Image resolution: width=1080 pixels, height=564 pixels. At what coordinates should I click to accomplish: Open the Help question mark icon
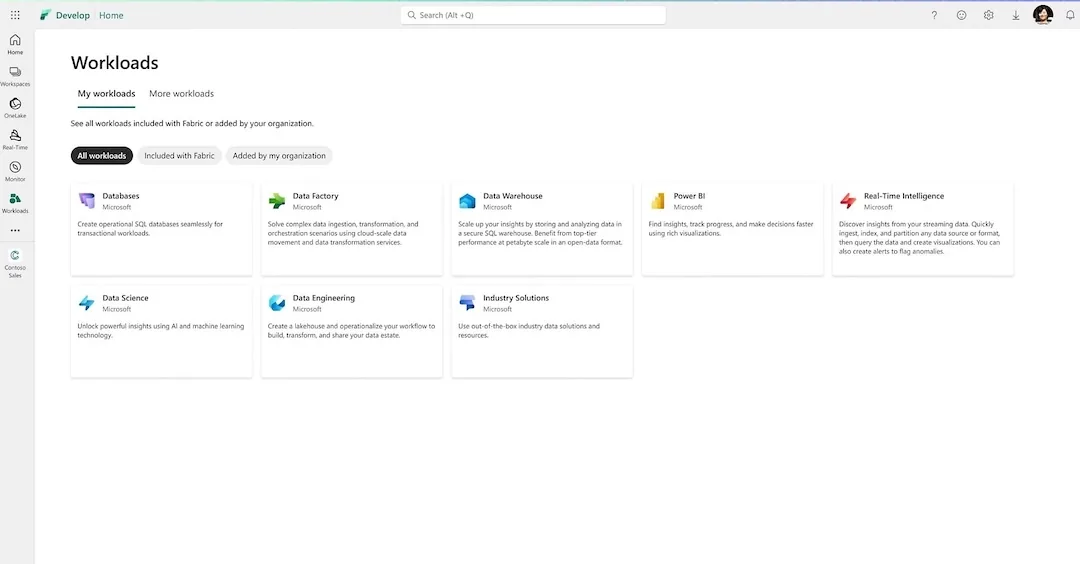tap(934, 15)
